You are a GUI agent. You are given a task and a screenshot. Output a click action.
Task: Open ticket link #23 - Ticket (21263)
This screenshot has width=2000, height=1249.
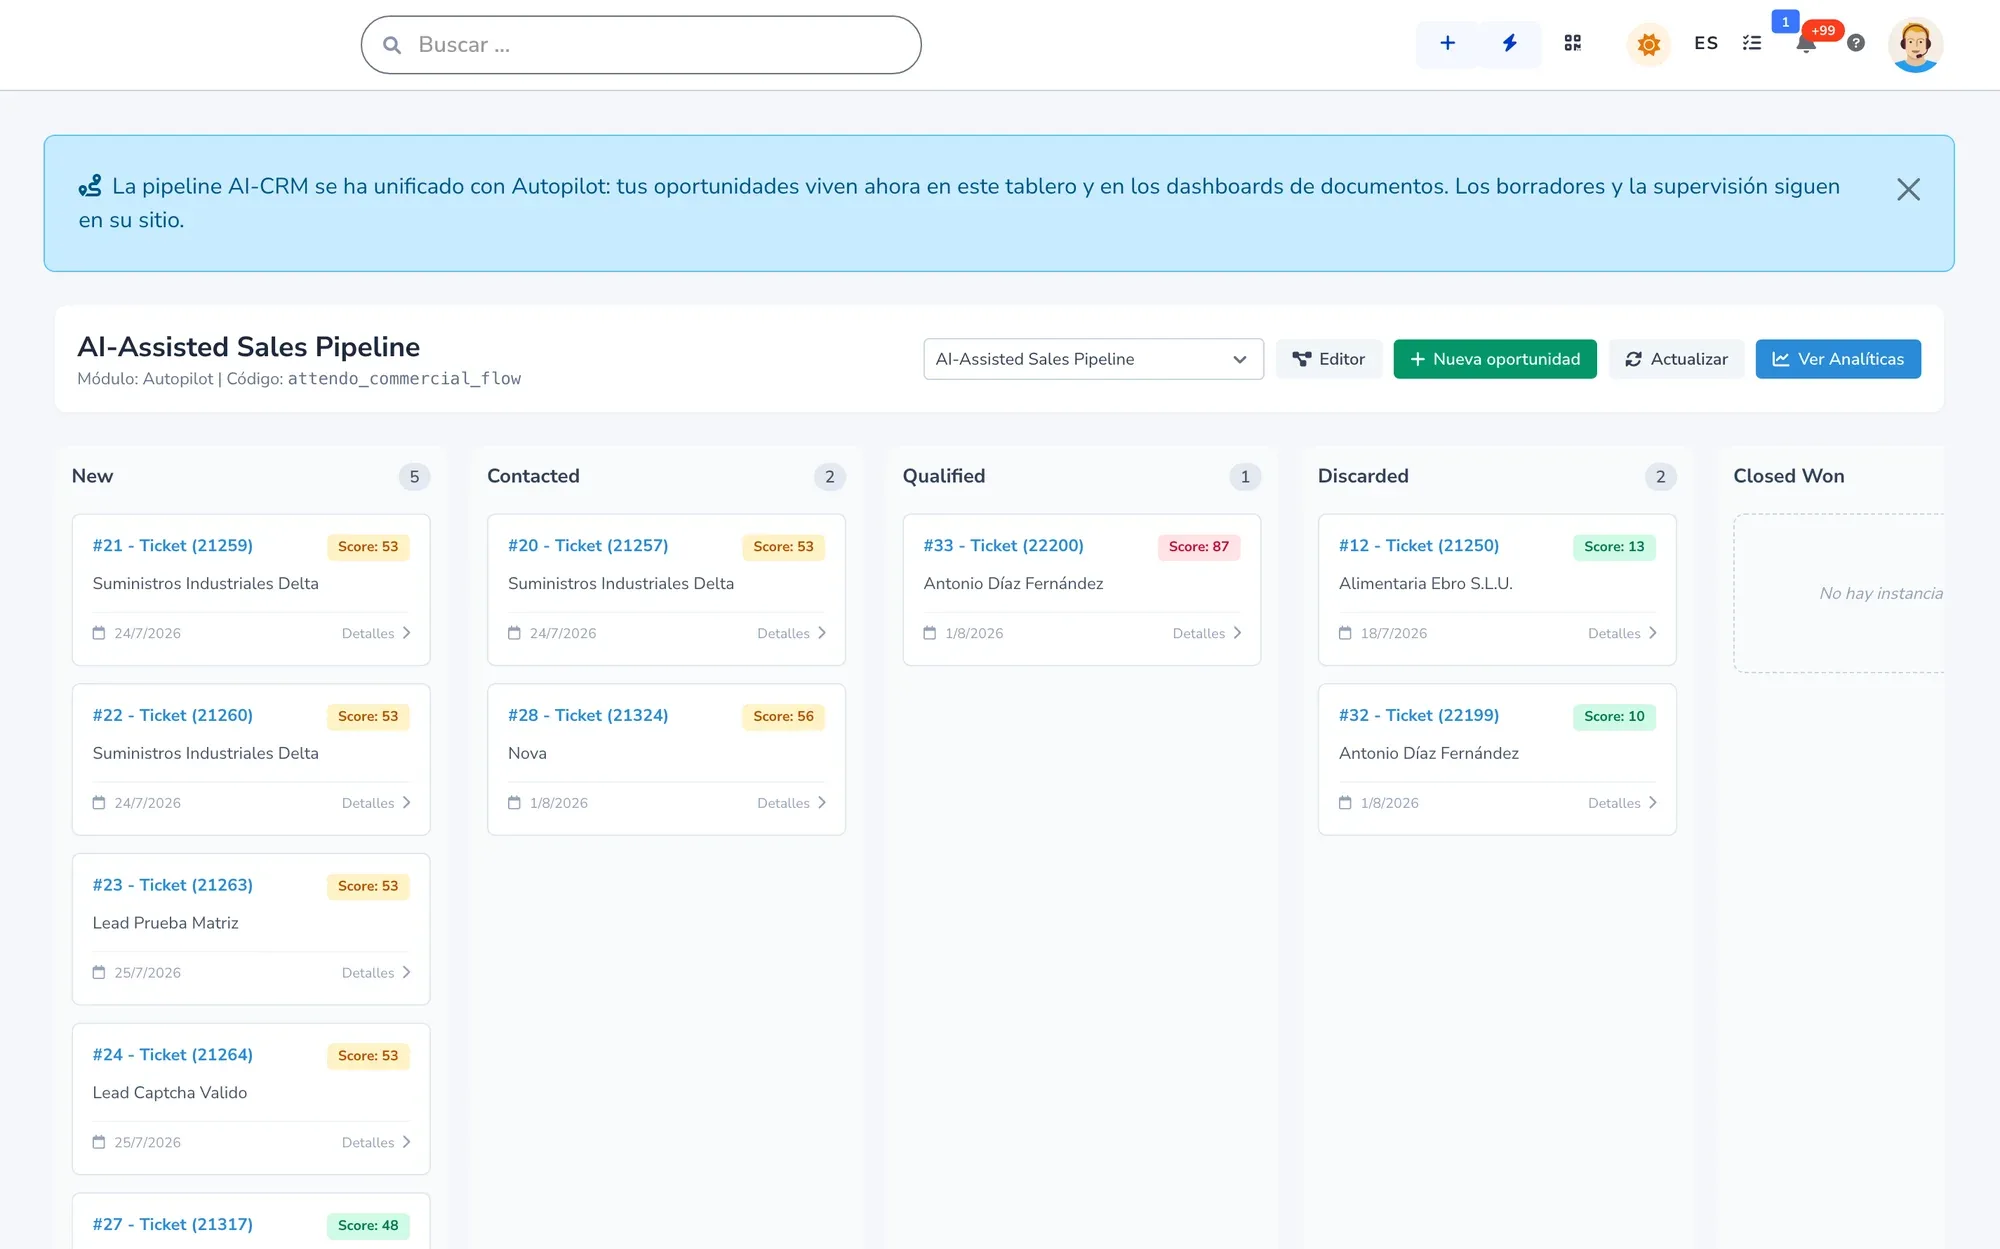pos(172,885)
